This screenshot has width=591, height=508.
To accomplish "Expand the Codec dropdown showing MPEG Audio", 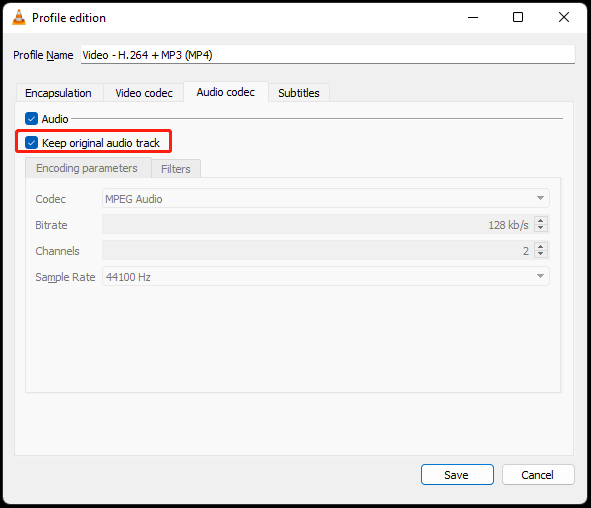I will point(326,199).
